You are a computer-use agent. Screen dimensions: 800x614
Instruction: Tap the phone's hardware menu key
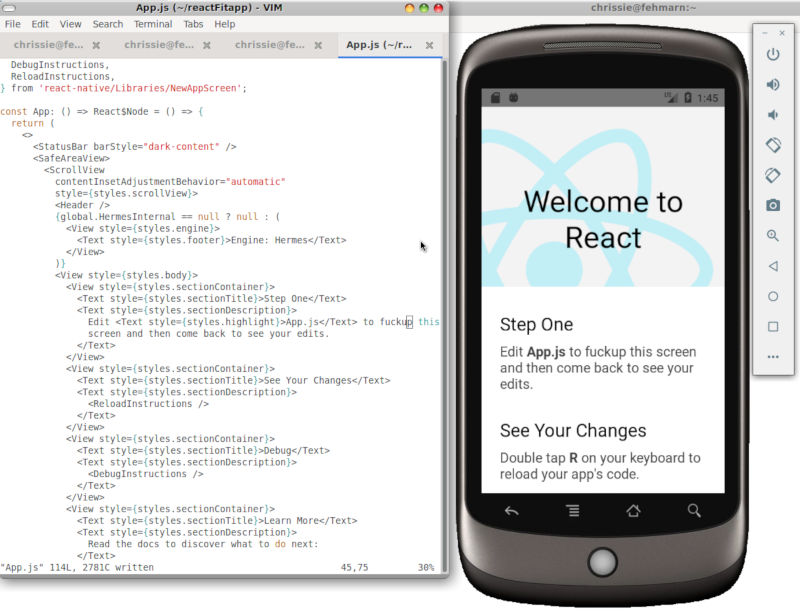pos(572,511)
